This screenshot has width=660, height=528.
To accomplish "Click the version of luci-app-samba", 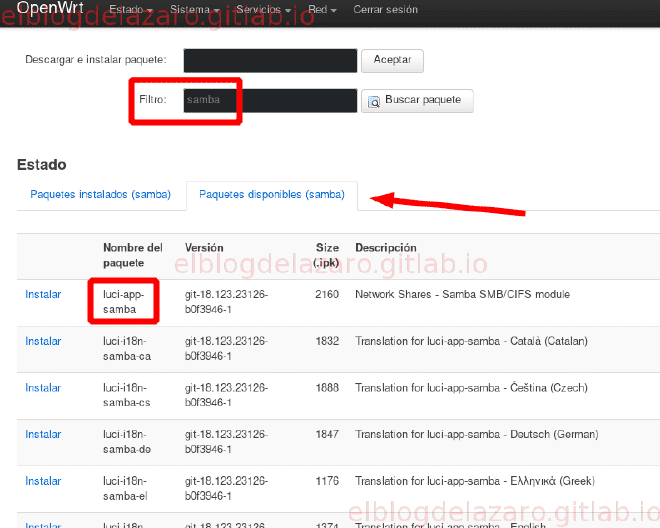I will click(x=226, y=301).
